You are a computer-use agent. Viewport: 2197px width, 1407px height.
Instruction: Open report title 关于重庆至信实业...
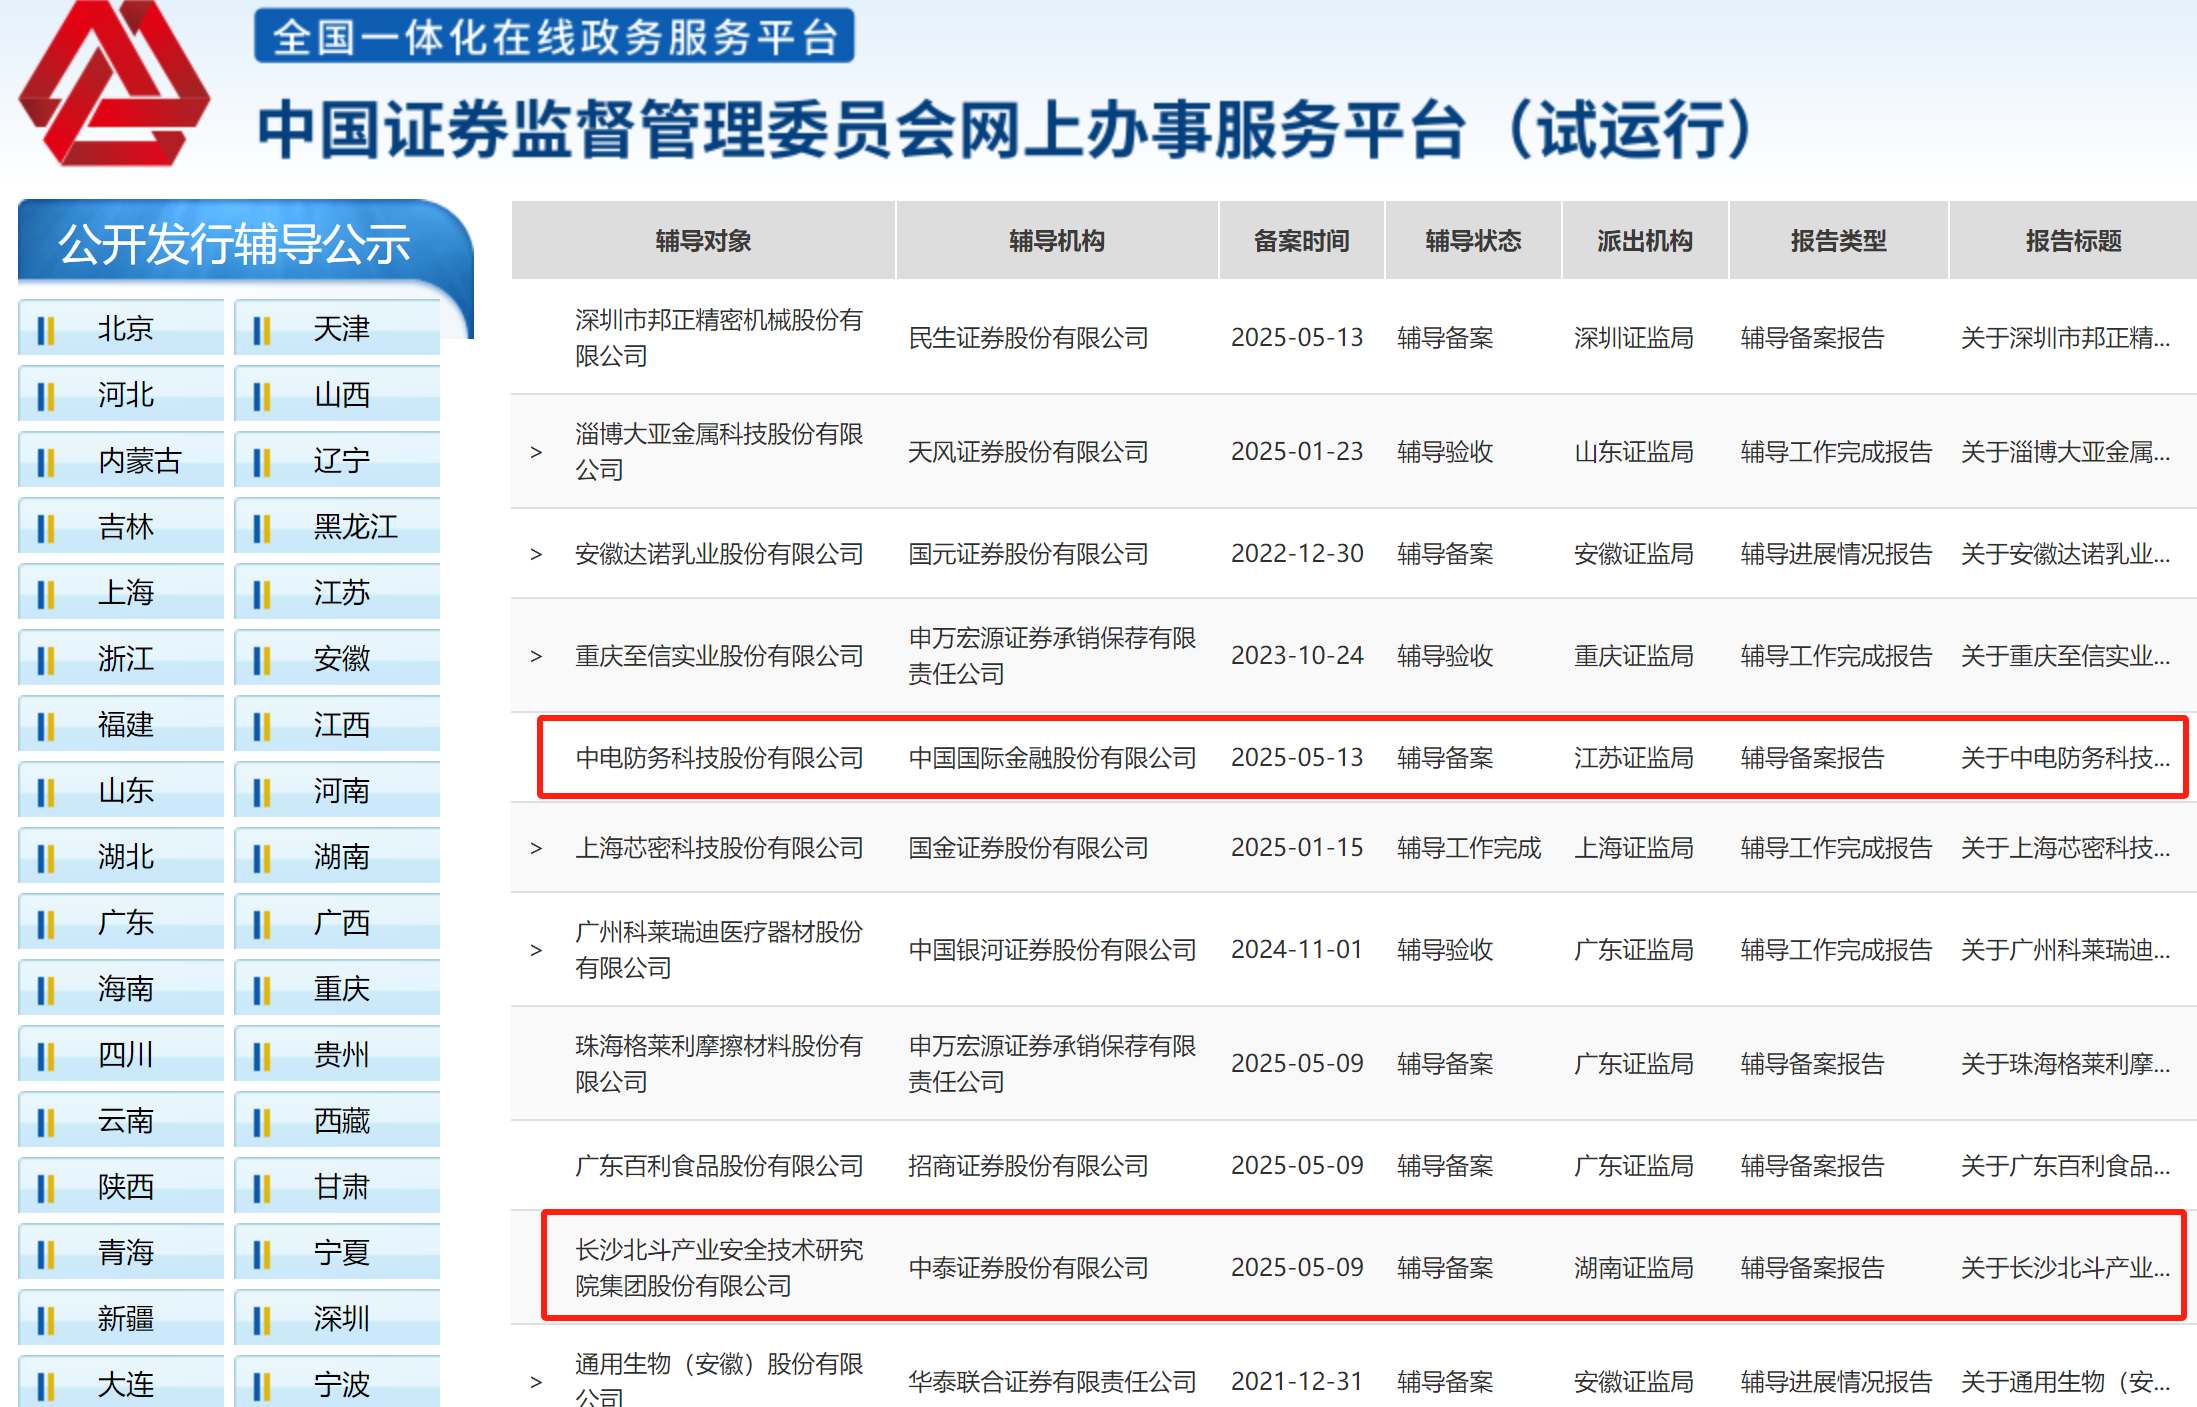2065,656
